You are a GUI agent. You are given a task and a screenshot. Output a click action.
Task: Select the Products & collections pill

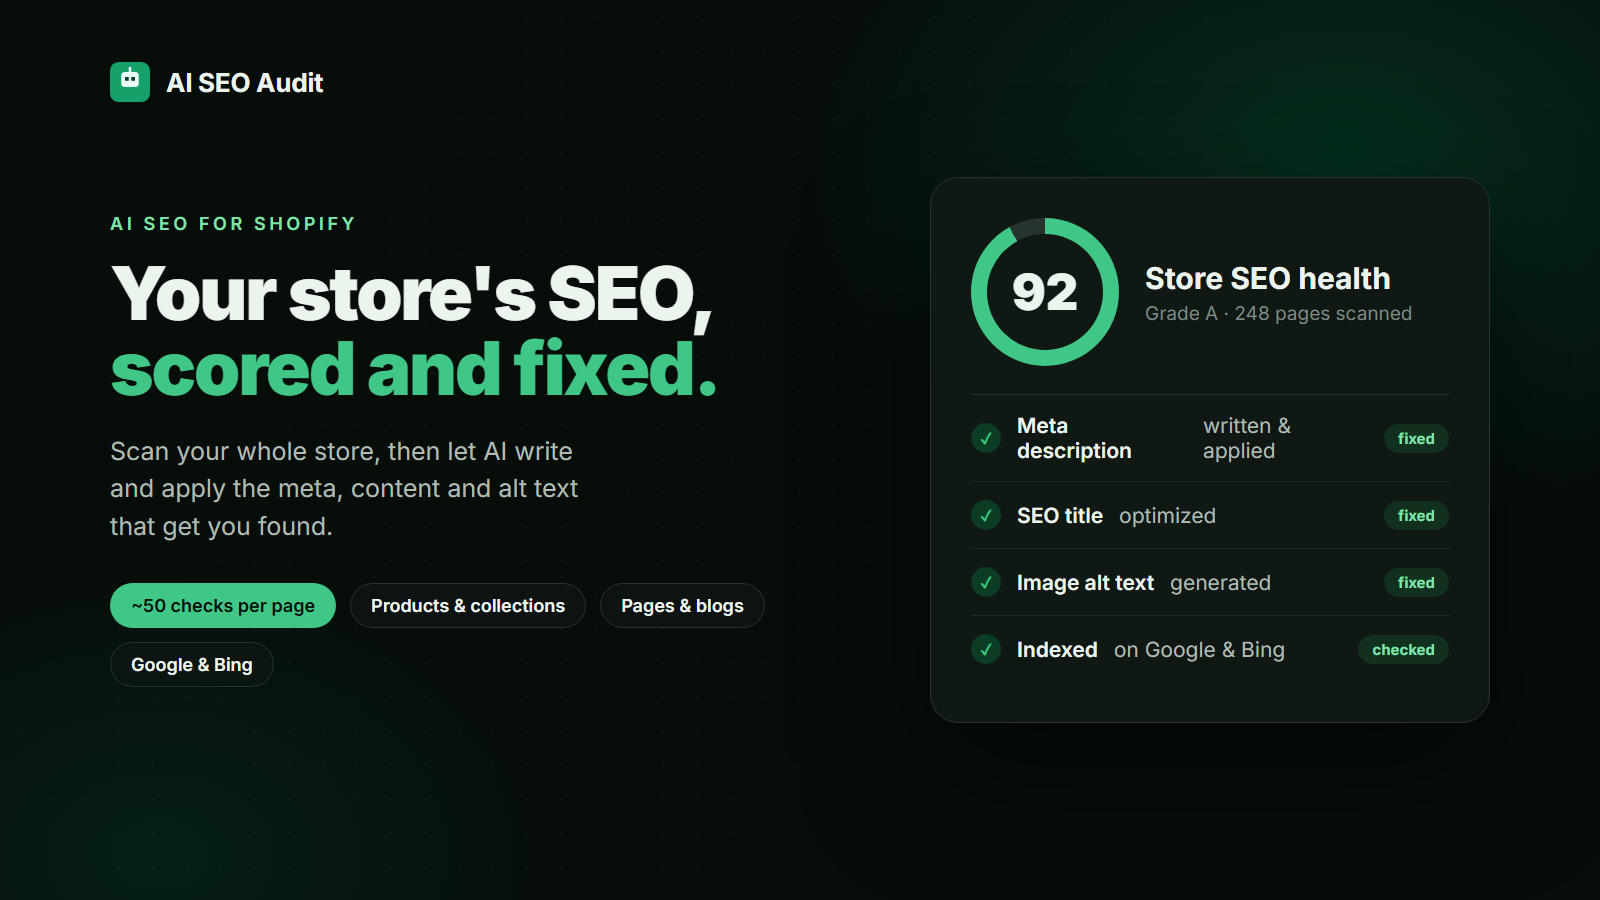click(x=468, y=606)
